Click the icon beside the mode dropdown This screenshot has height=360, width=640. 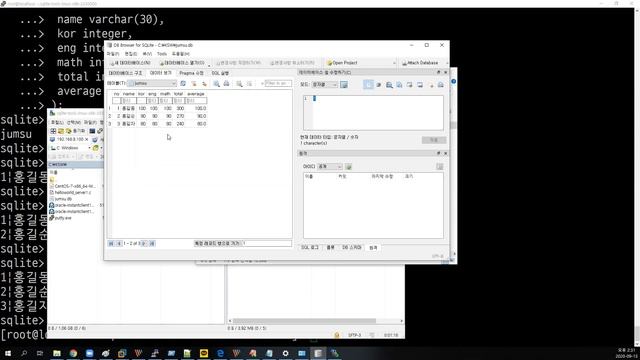344,84
